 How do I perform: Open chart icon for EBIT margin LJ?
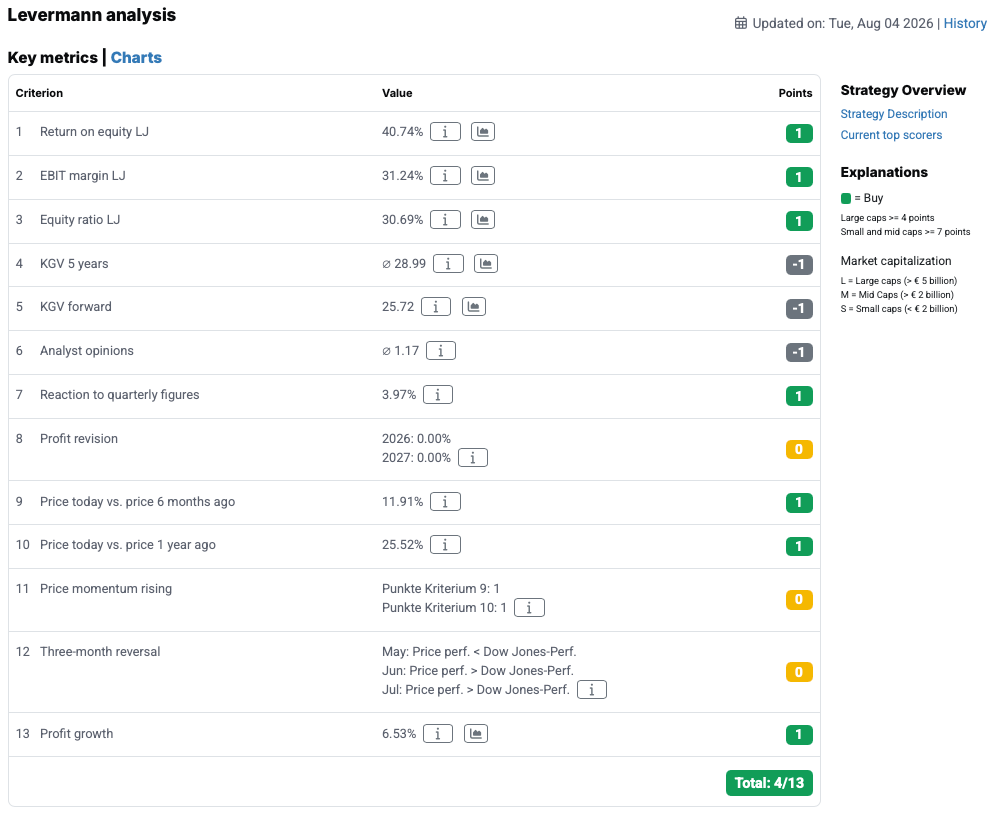pyautogui.click(x=483, y=176)
